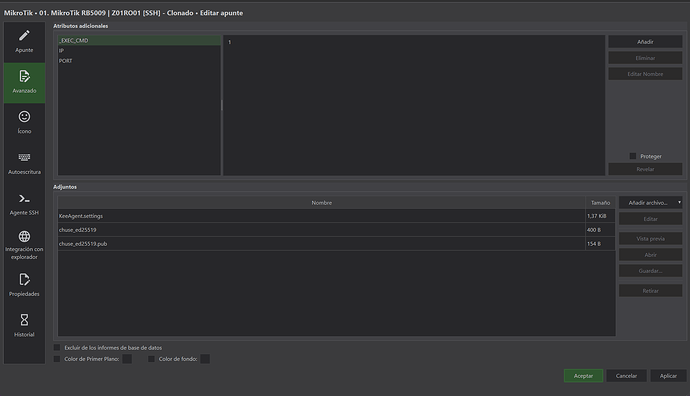Viewport: 690px width, 396px height.
Task: Sort attachments by Tamaño column header
Action: [600, 203]
